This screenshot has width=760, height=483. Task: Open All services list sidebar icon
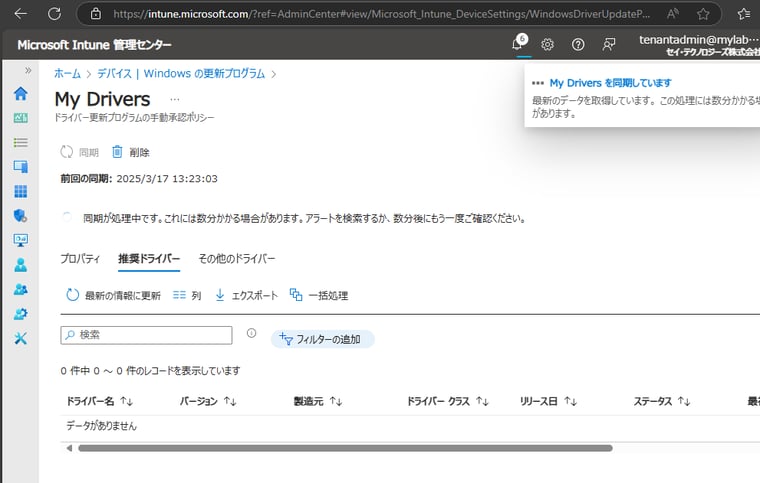20,142
